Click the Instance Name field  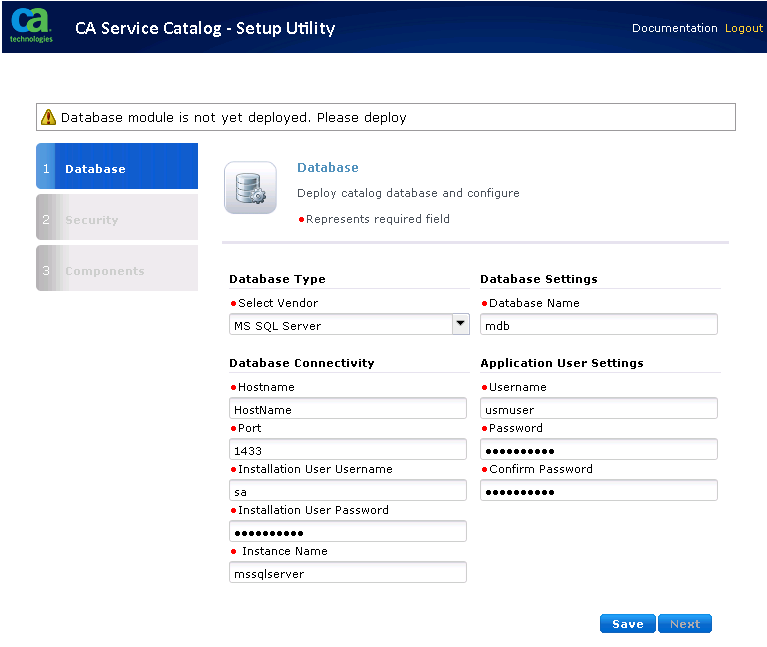[347, 572]
